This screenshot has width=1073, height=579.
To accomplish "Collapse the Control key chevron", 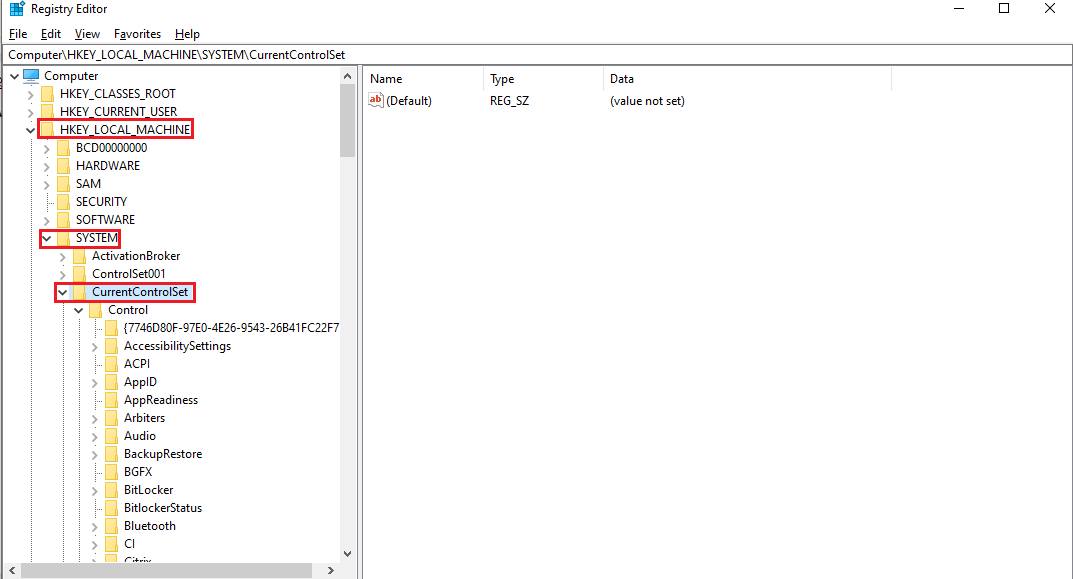I will [79, 310].
